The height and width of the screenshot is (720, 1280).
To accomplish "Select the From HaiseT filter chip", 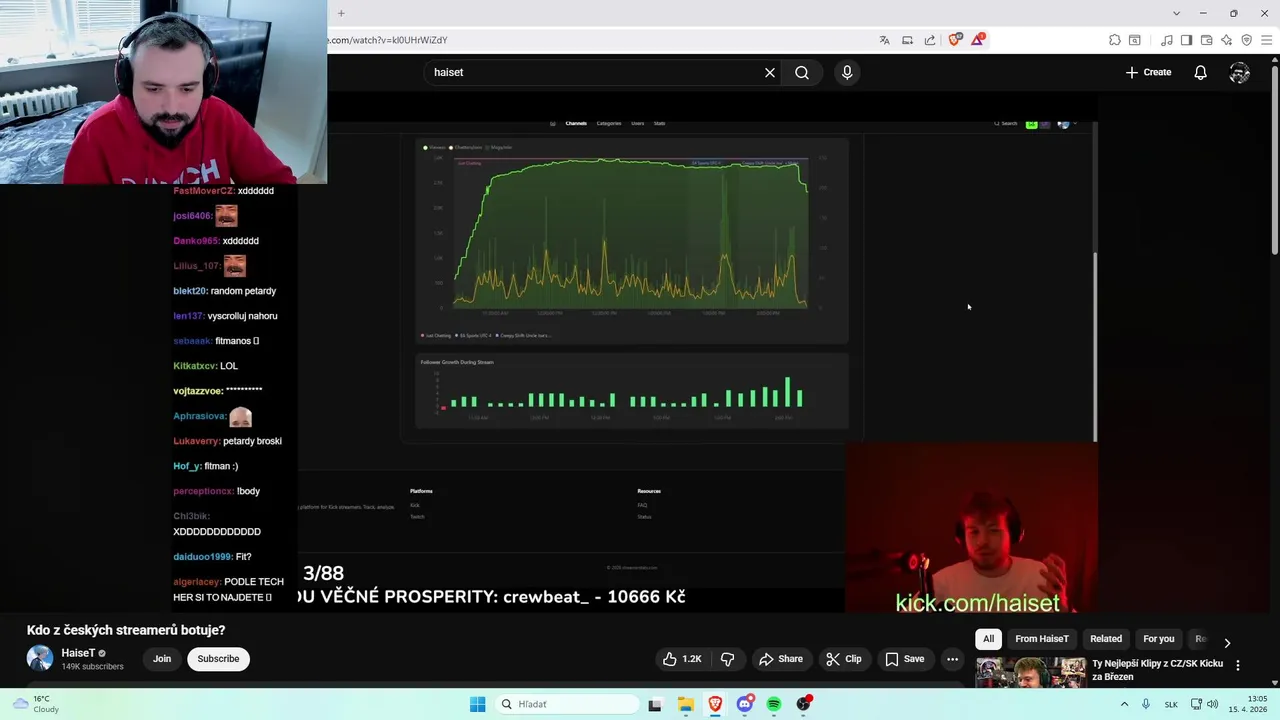I will (1041, 639).
